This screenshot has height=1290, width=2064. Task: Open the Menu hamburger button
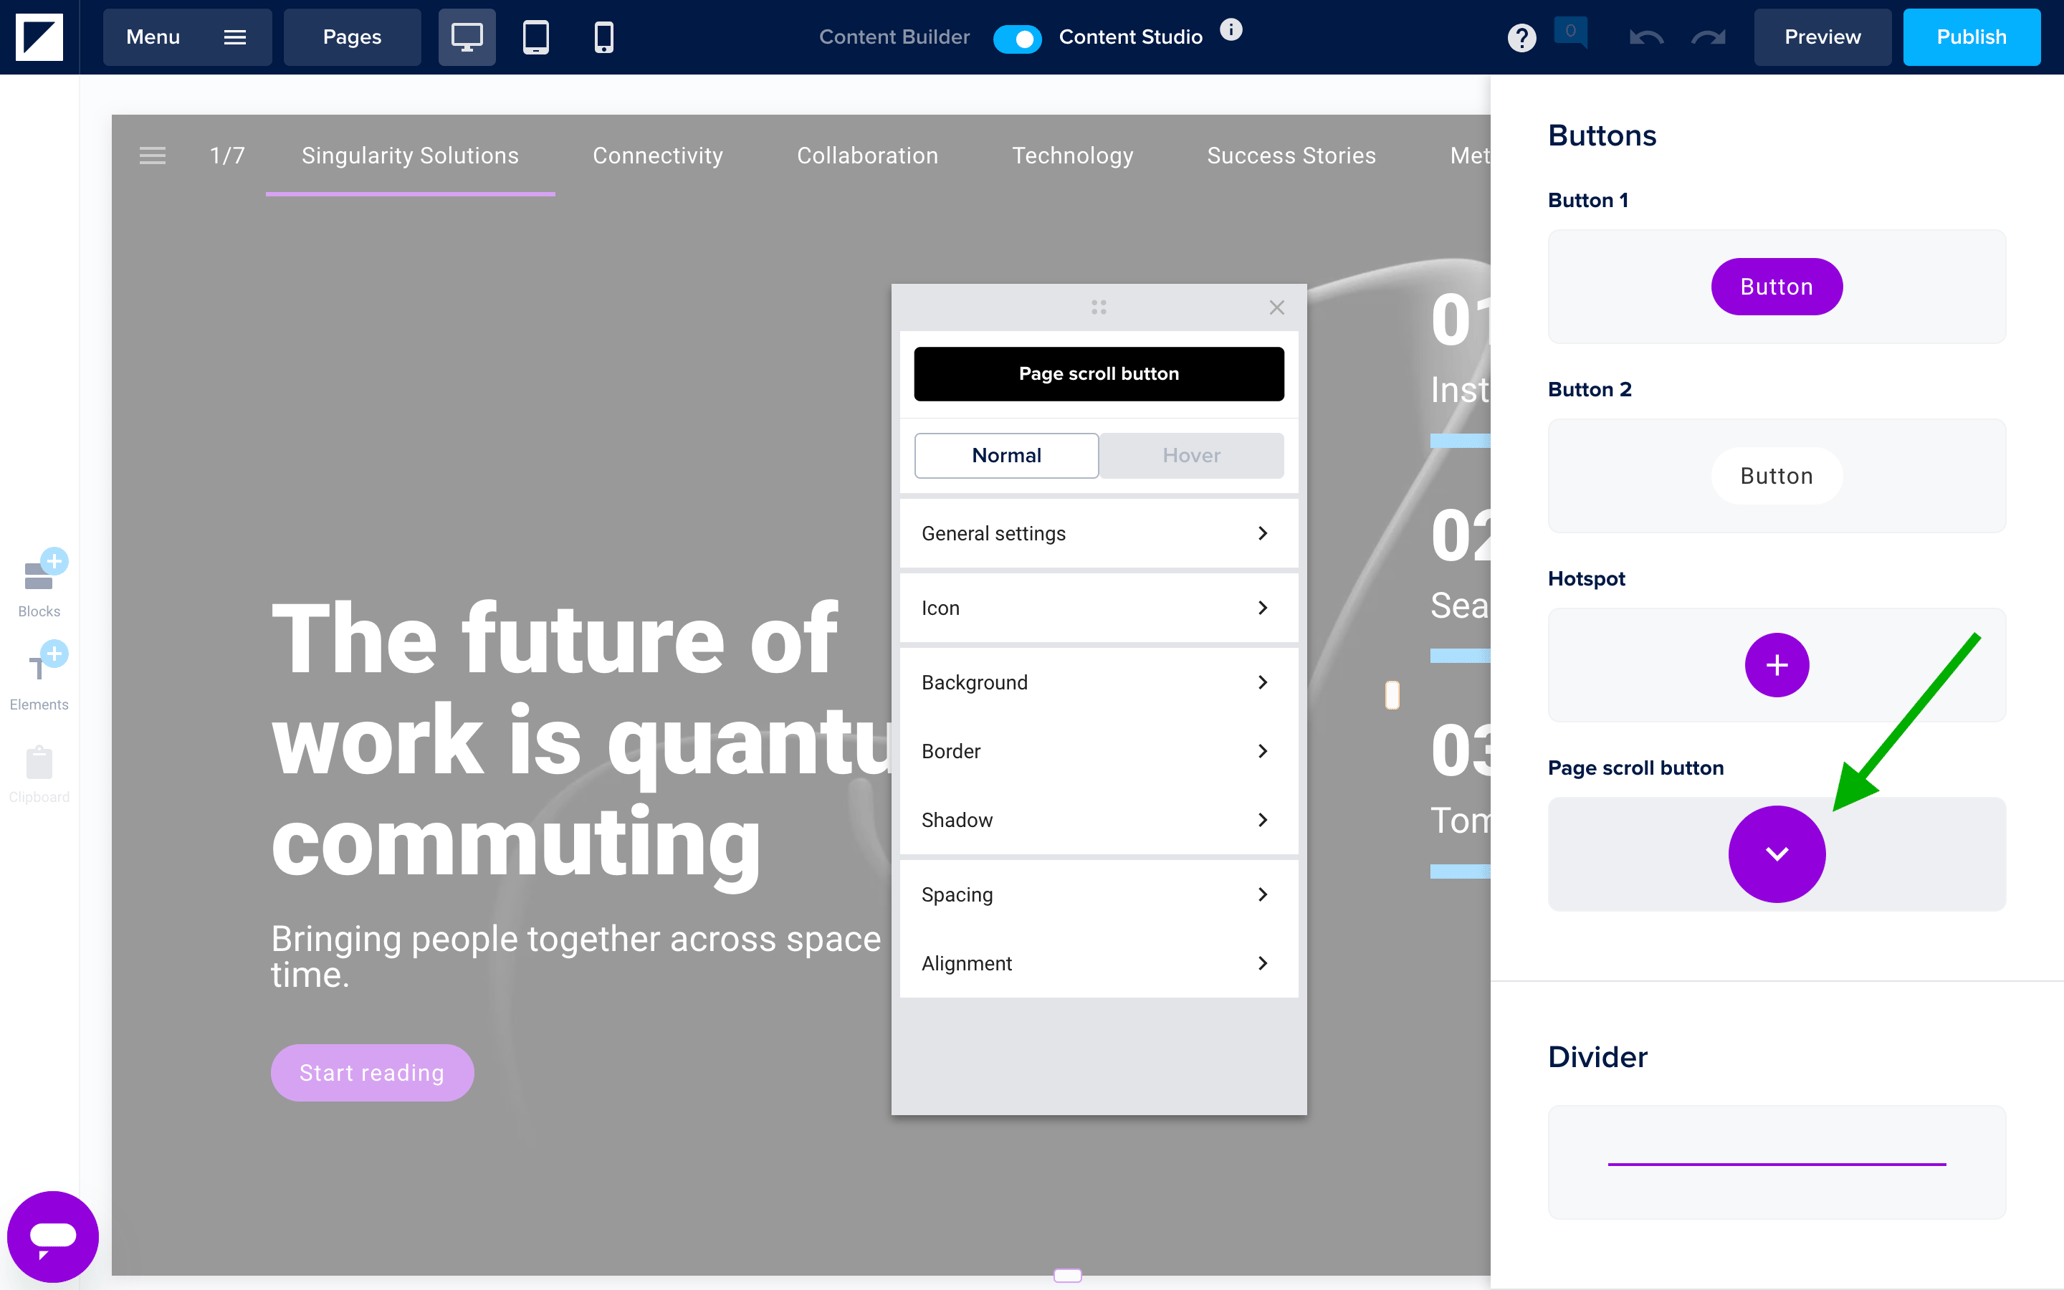[x=187, y=37]
